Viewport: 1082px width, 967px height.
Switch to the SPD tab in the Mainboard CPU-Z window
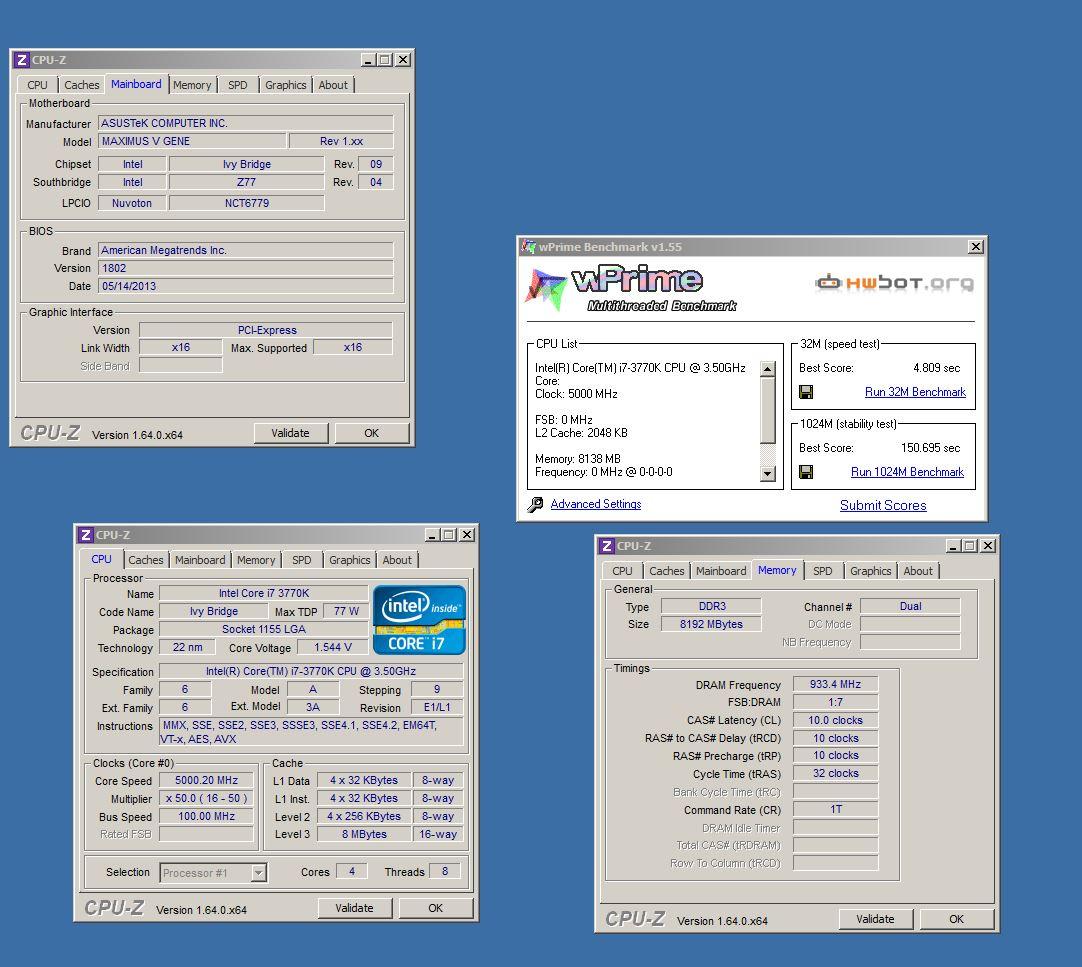(x=237, y=85)
